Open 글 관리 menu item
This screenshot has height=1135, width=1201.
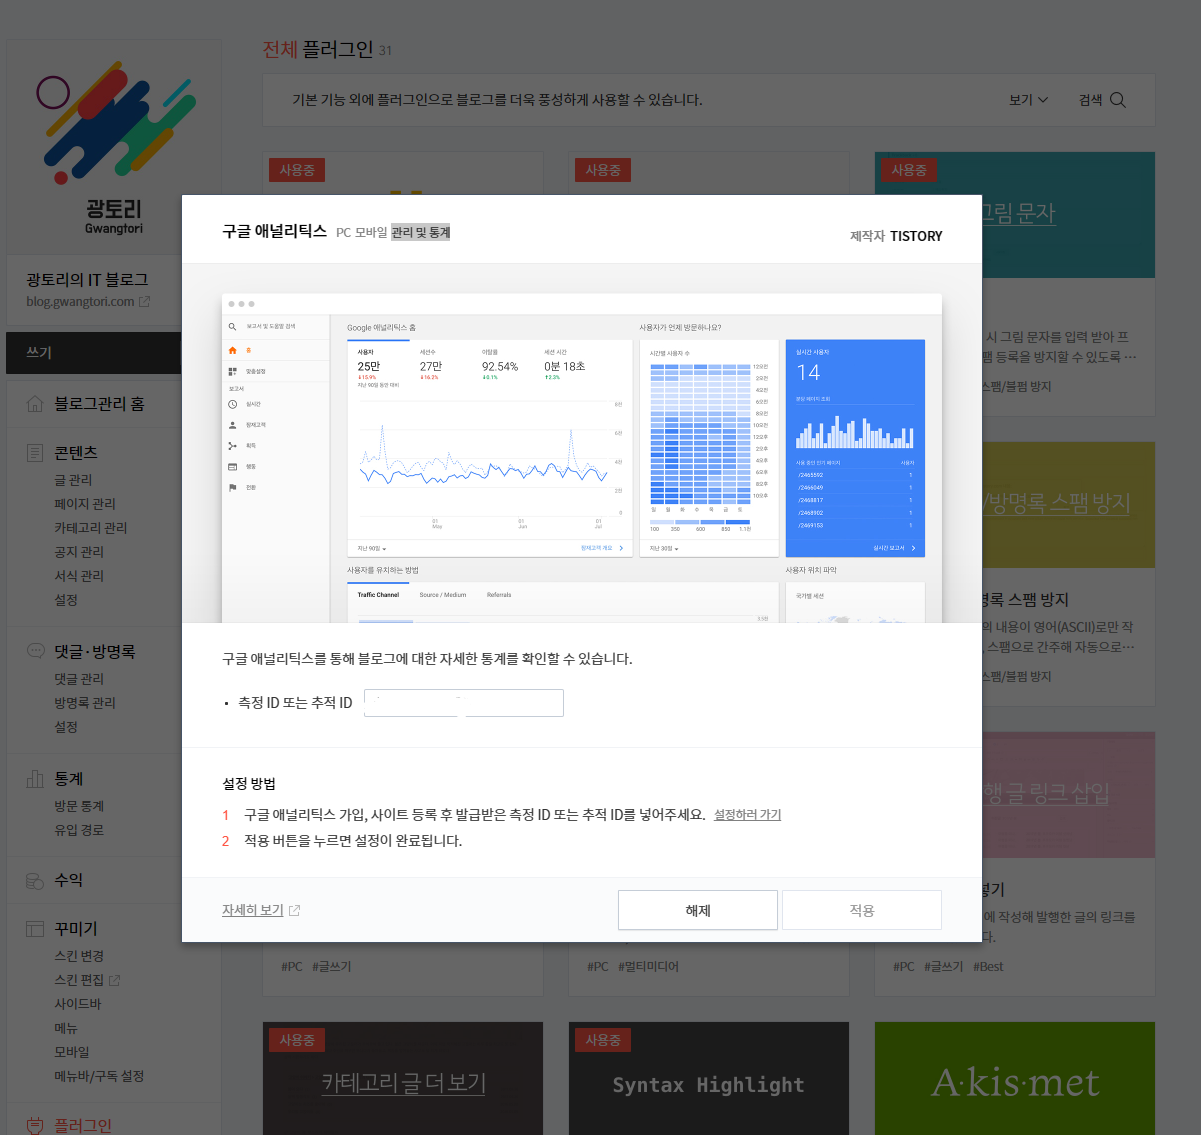pyautogui.click(x=73, y=480)
